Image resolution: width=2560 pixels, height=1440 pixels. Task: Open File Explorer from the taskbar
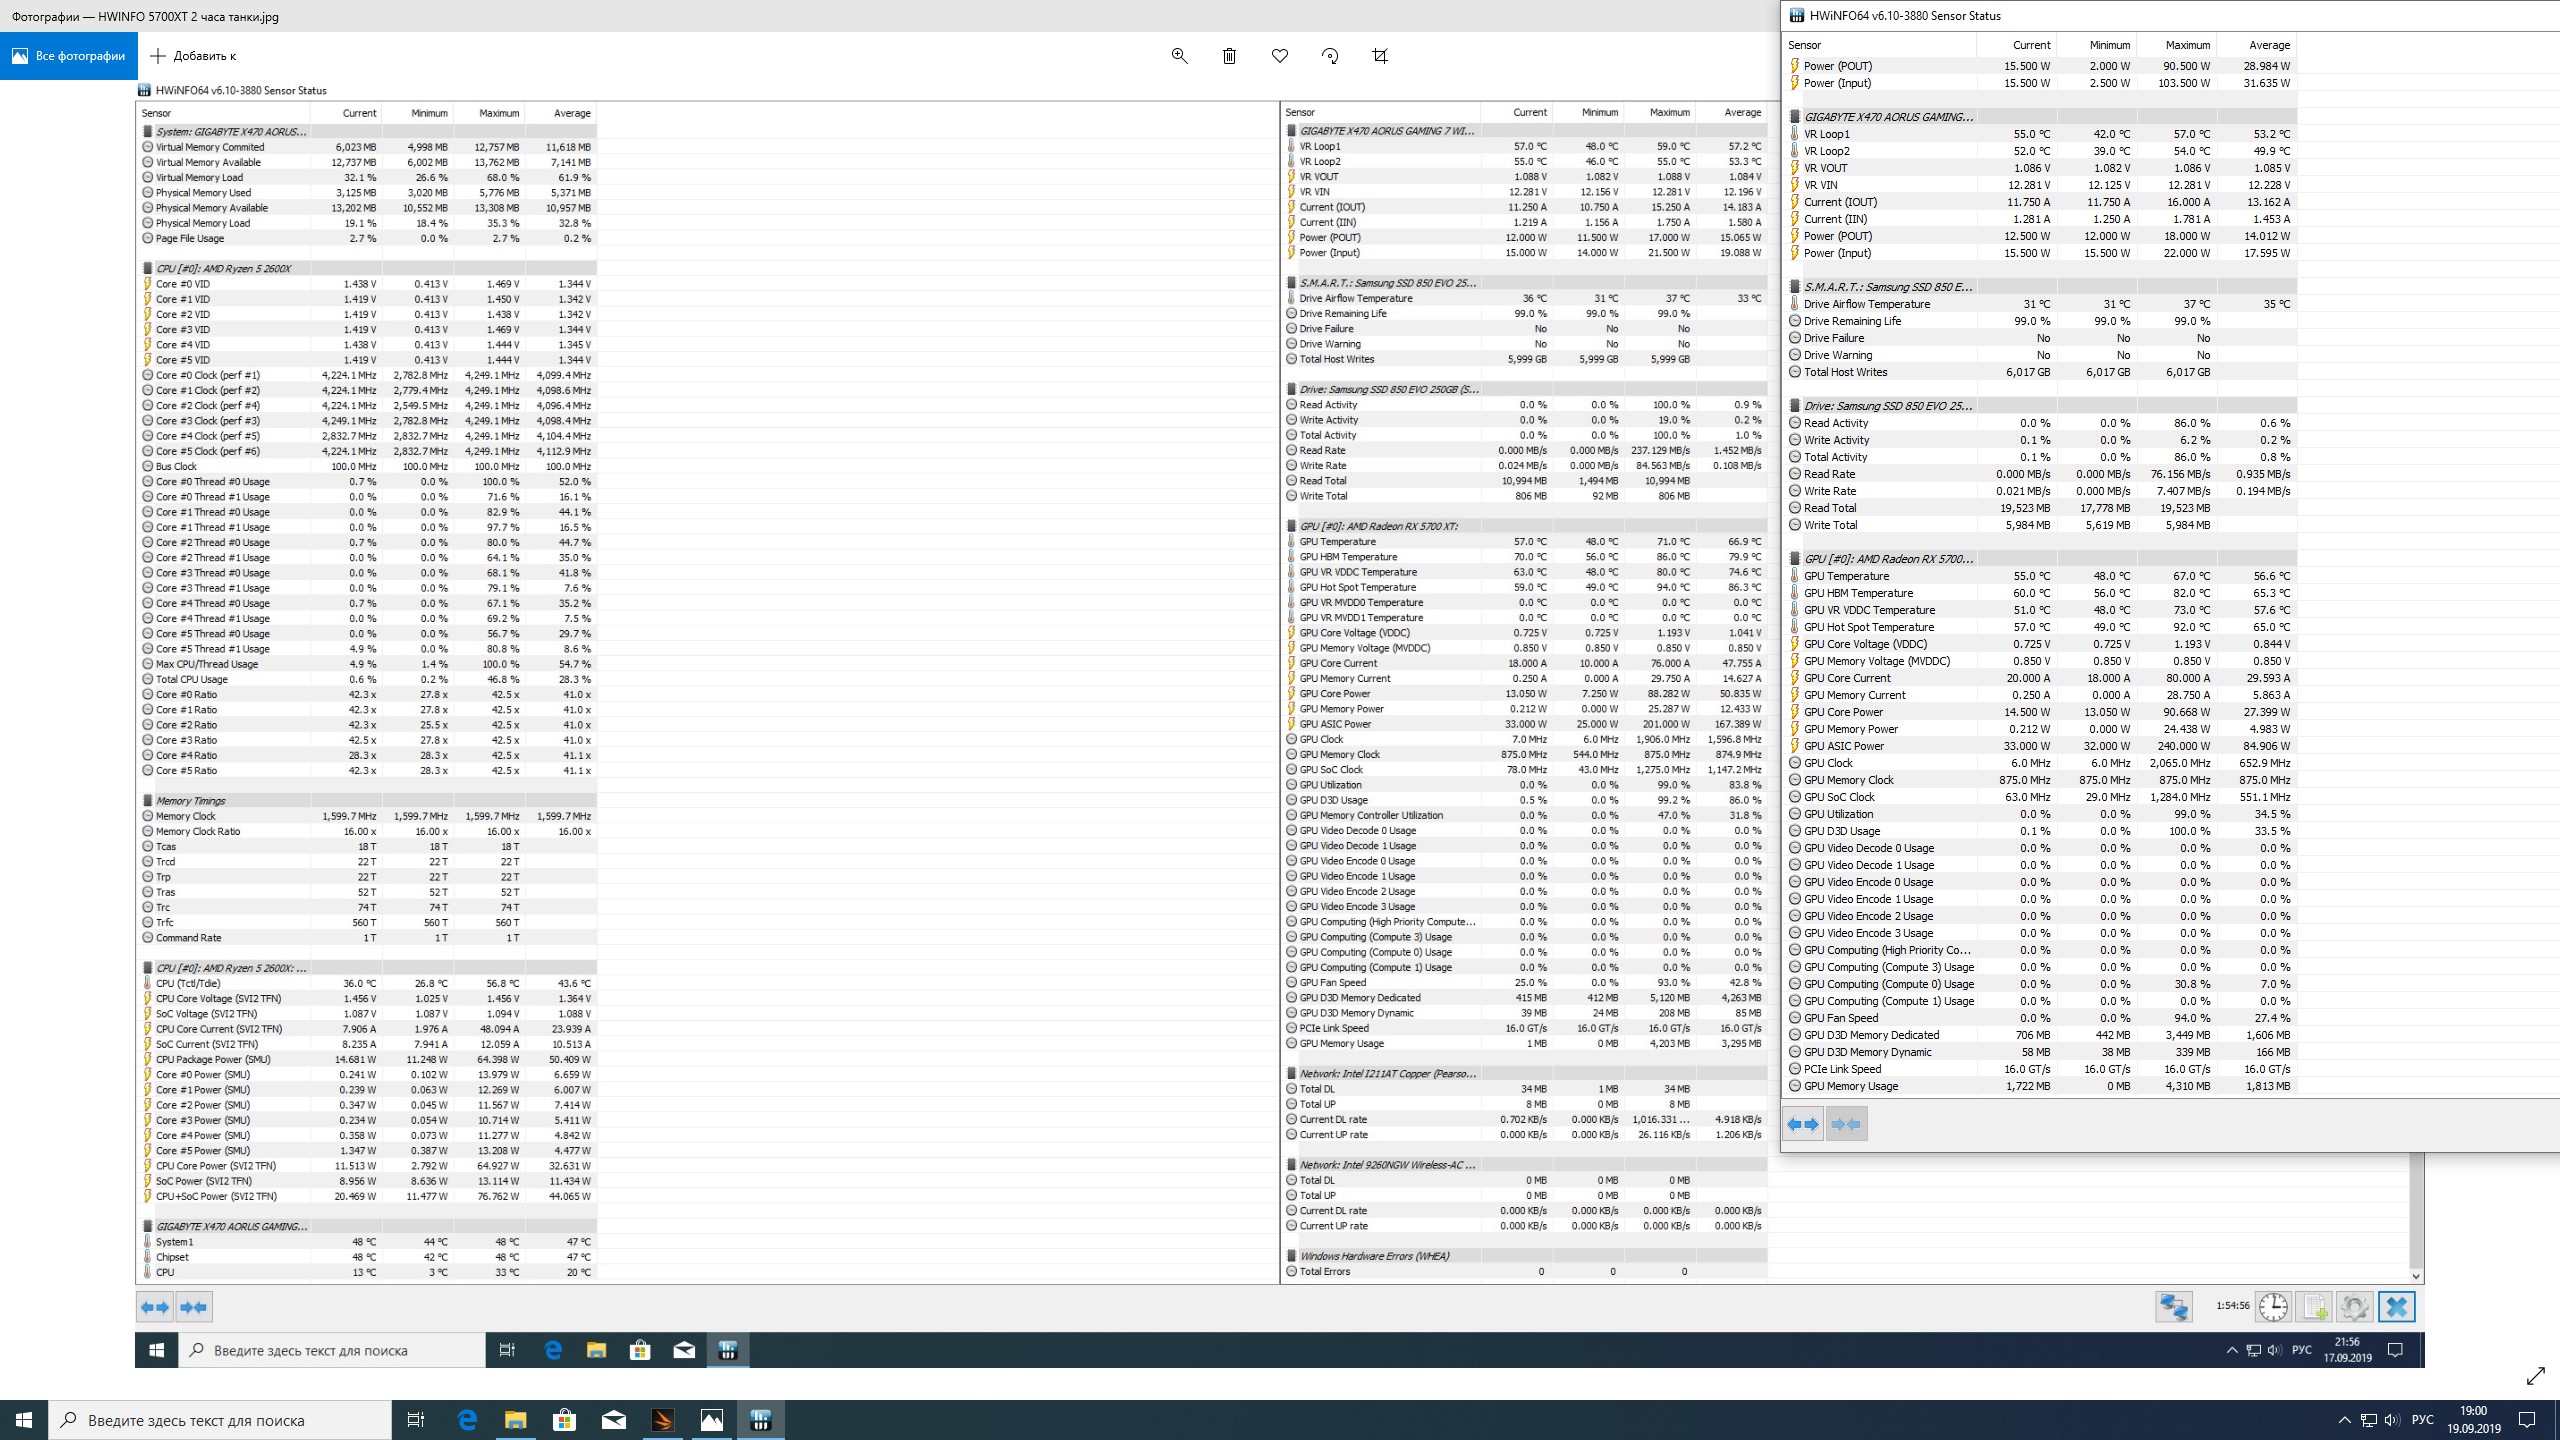coord(515,1420)
